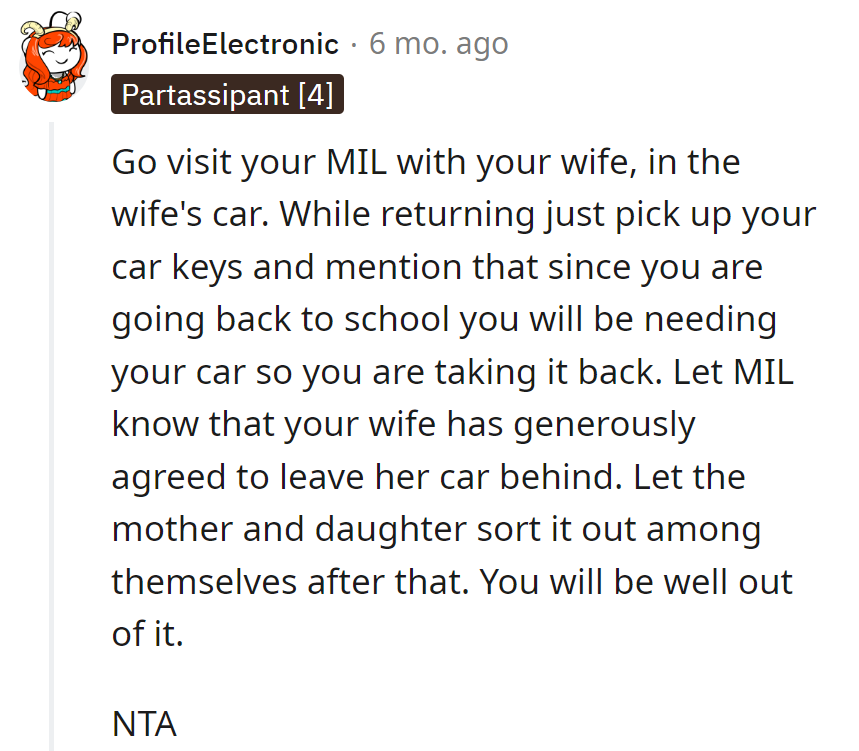Select the line 'mother and daughter sort it out'
Image resolution: width=859 pixels, height=751 pixels.
[x=437, y=530]
